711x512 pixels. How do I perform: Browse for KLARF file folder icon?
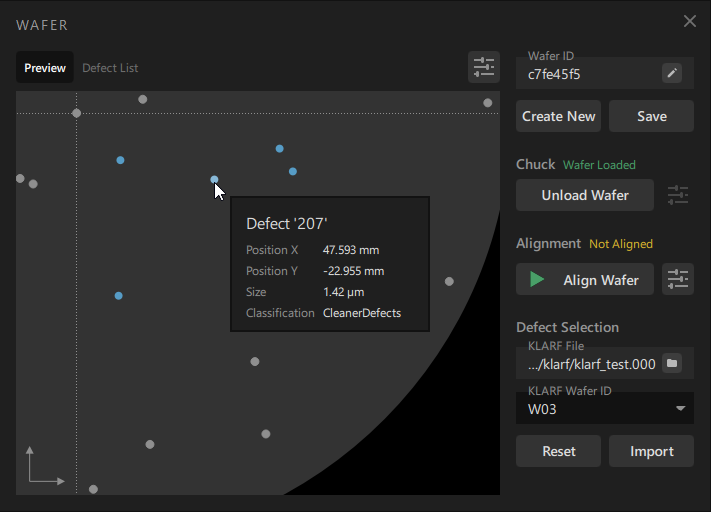(672, 363)
